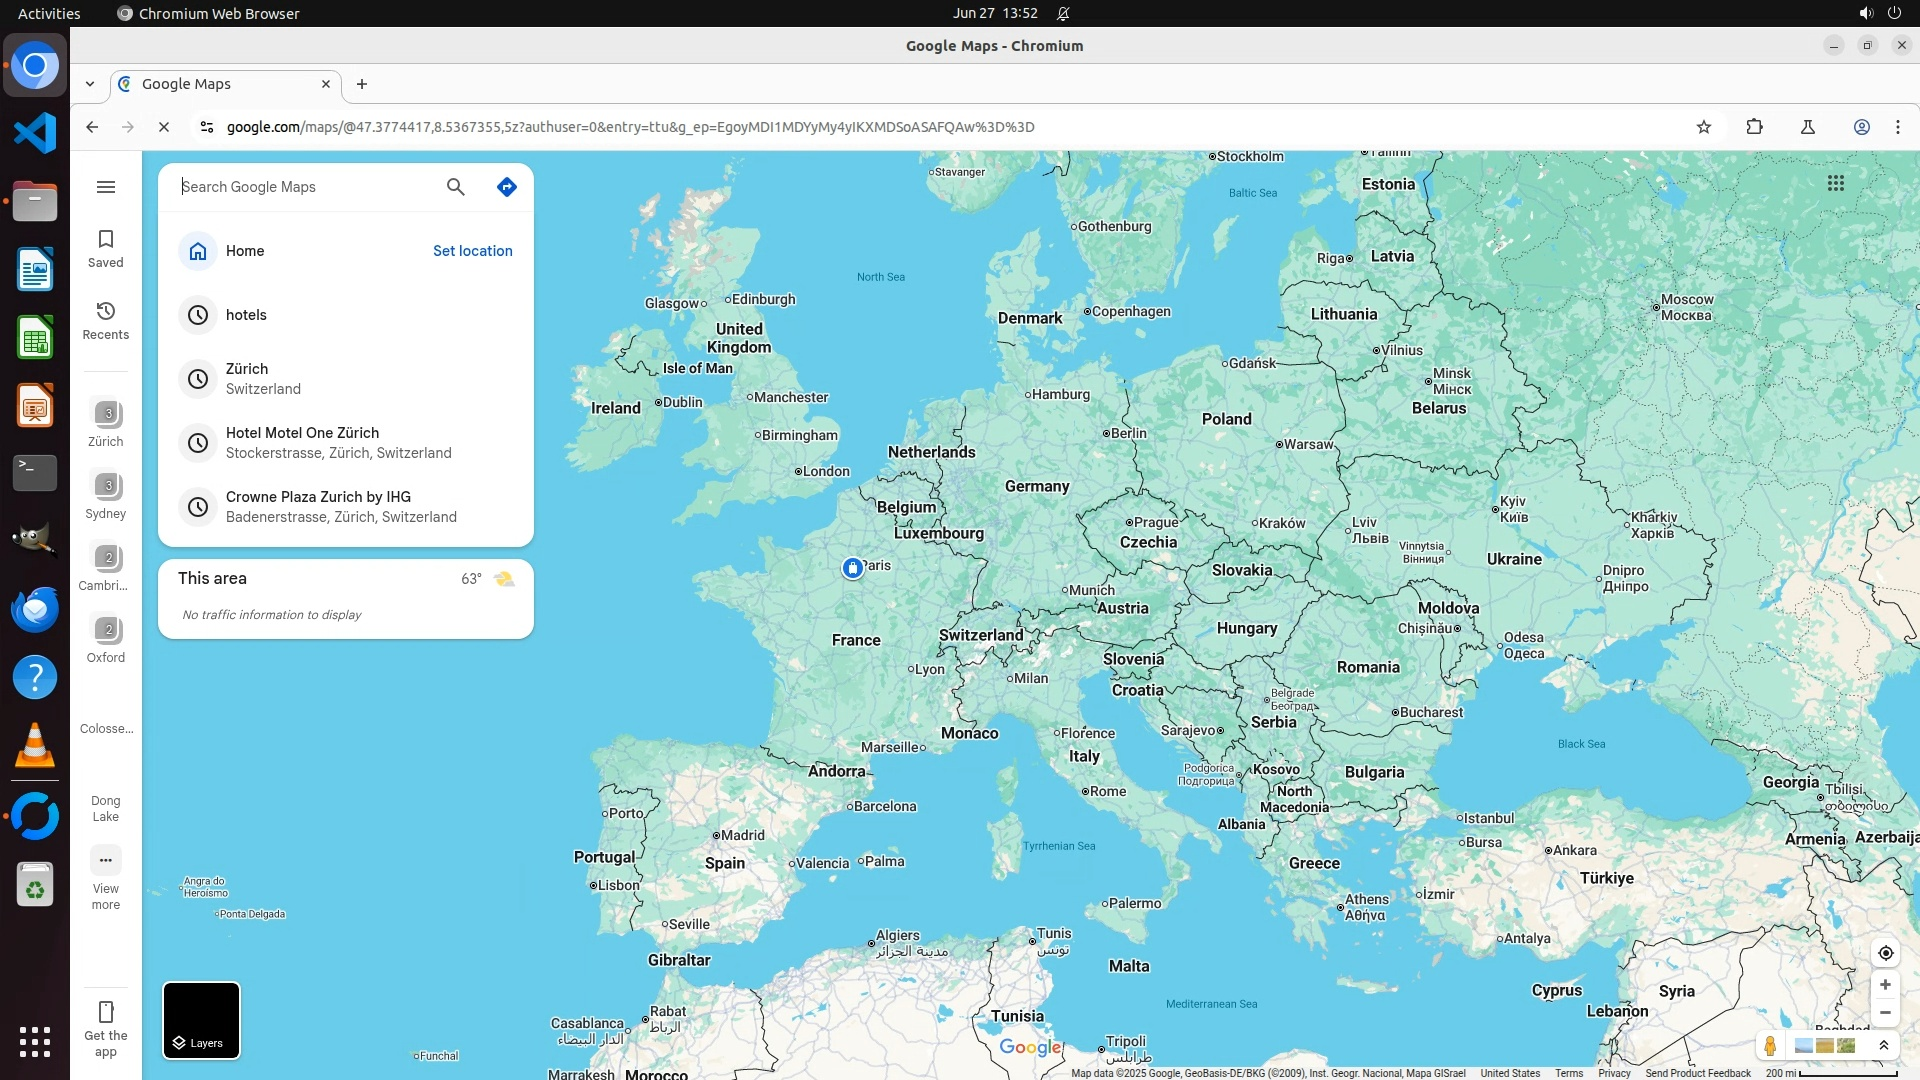The width and height of the screenshot is (1920, 1080).
Task: Zoom in with the plus button
Action: click(x=1885, y=985)
